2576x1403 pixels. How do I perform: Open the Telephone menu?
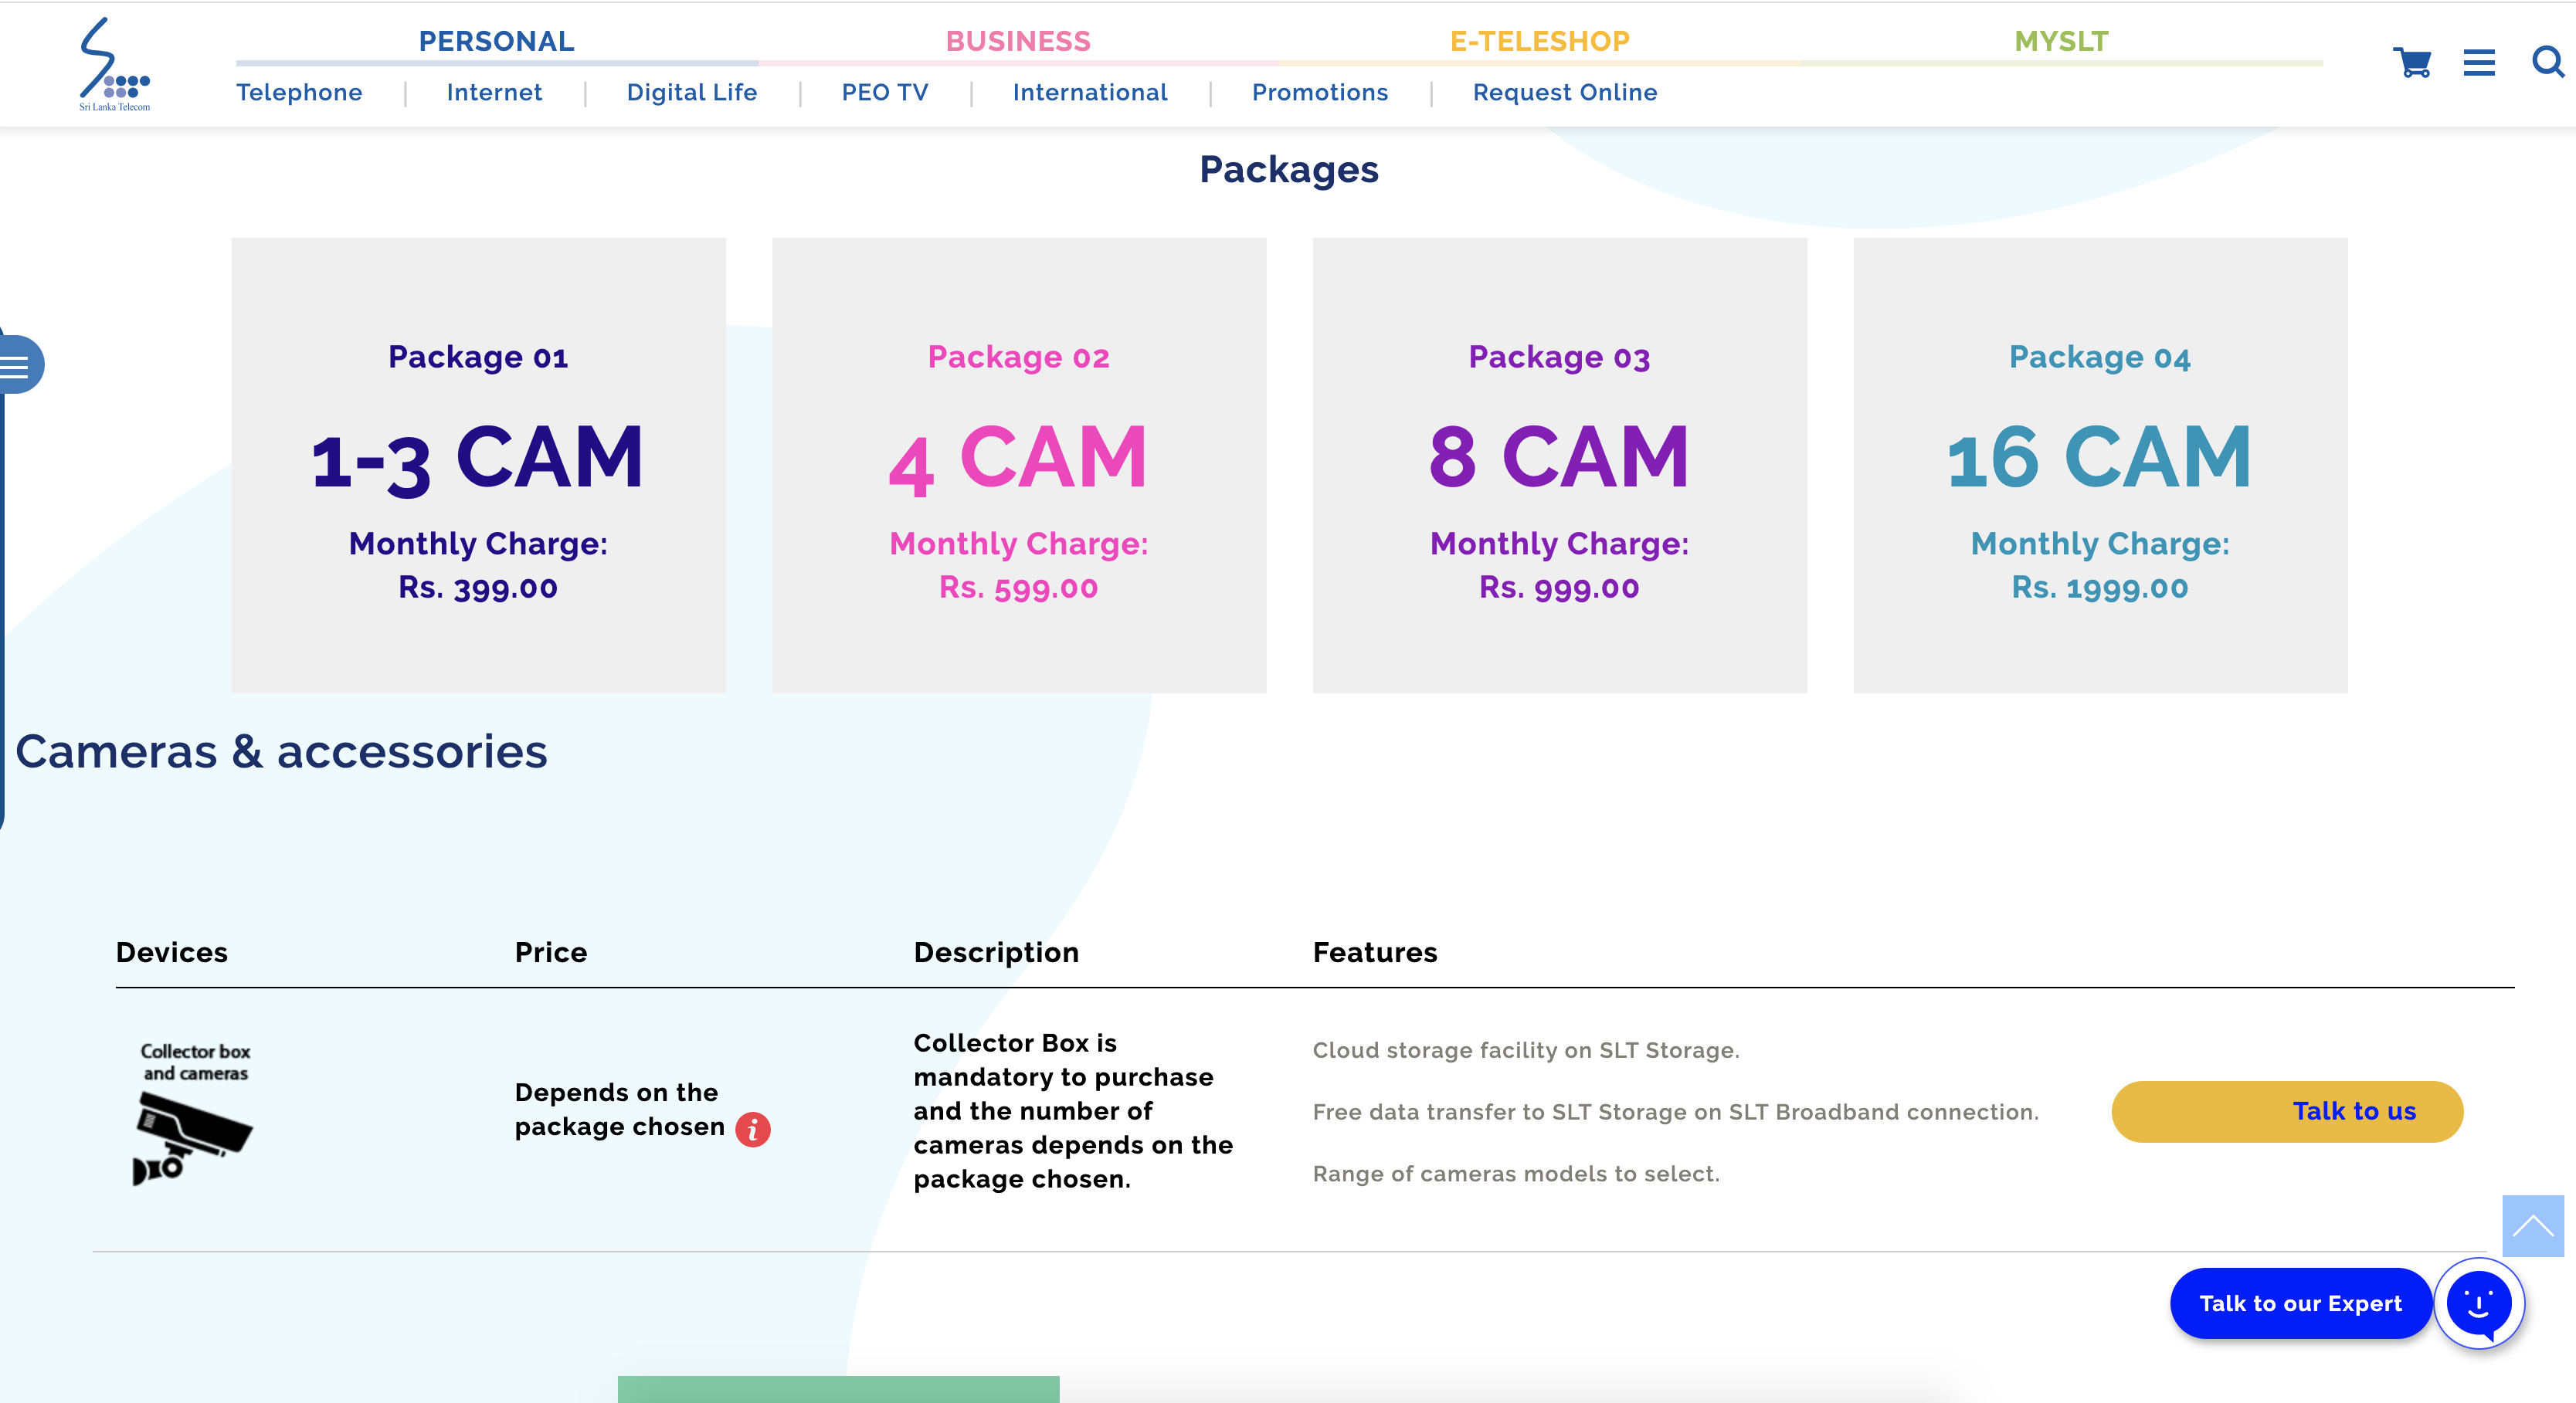click(299, 92)
